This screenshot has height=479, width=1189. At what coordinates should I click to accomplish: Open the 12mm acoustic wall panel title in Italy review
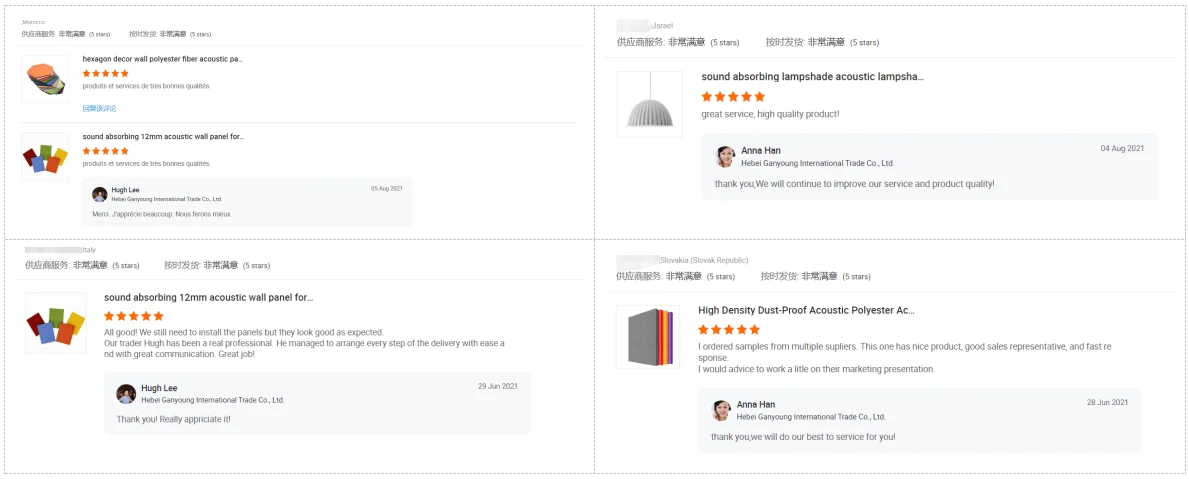point(208,297)
